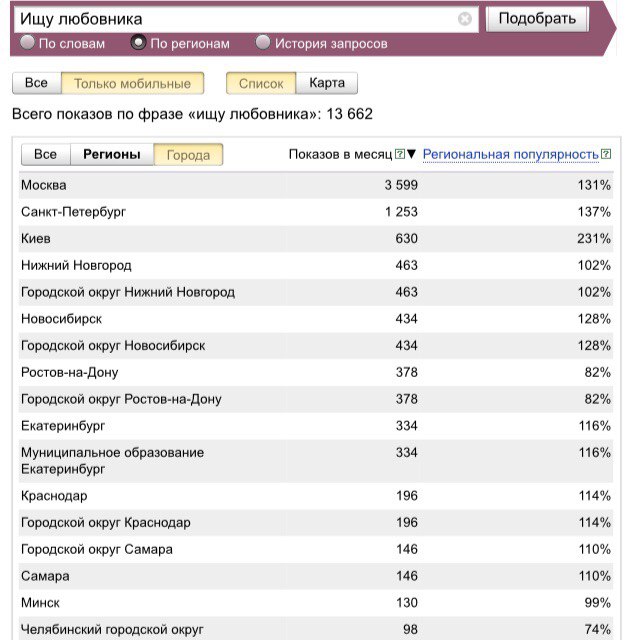Click help icon next to Показов в месяц
This screenshot has width=640, height=640.
tap(400, 155)
